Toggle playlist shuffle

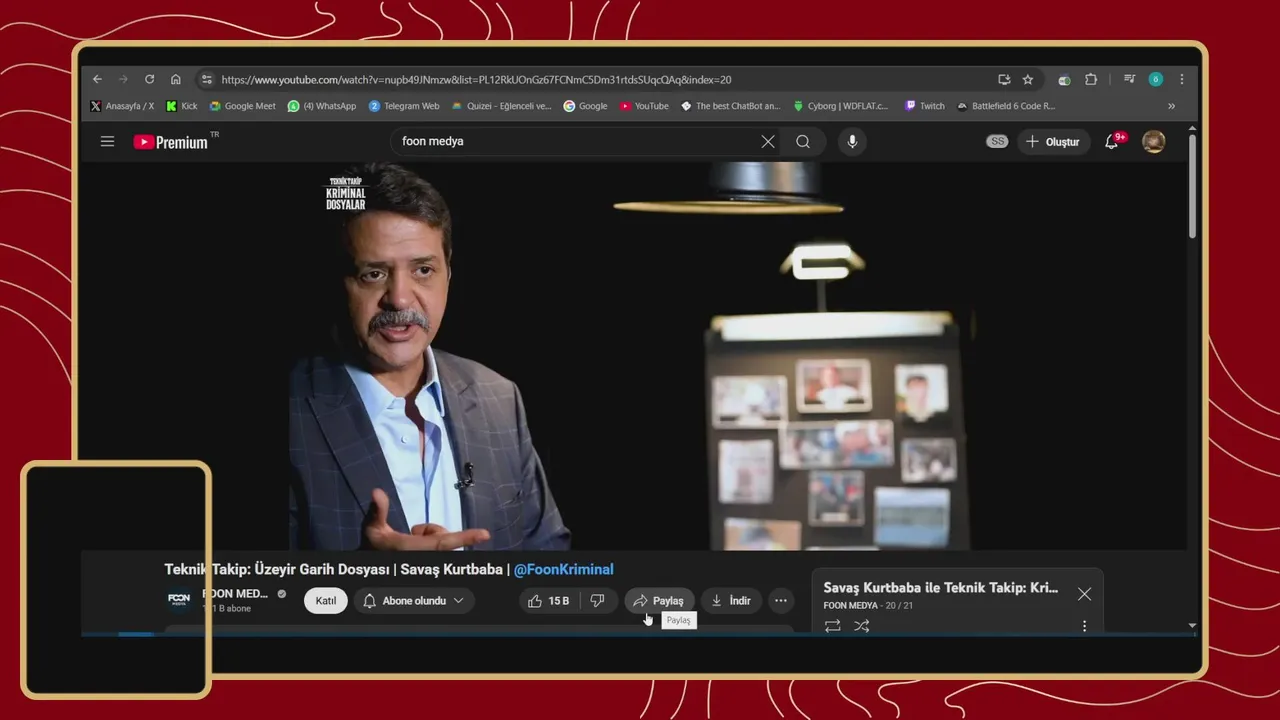point(861,626)
